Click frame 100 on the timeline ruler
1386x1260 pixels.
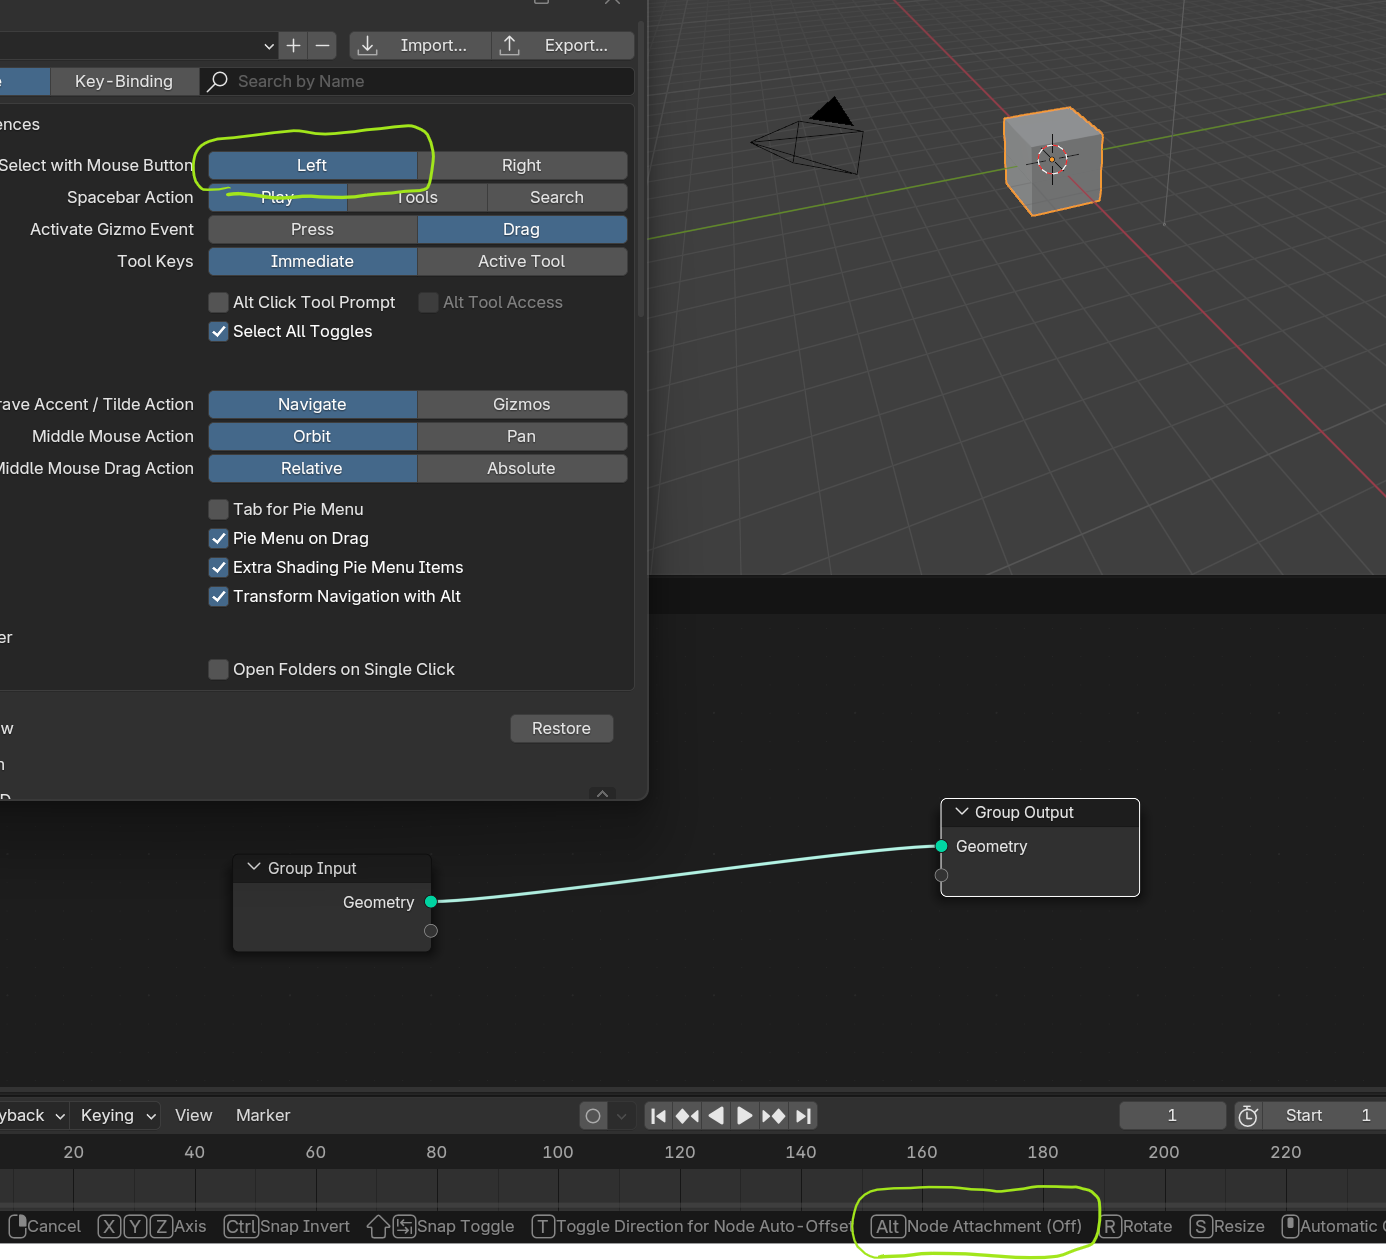(558, 1152)
